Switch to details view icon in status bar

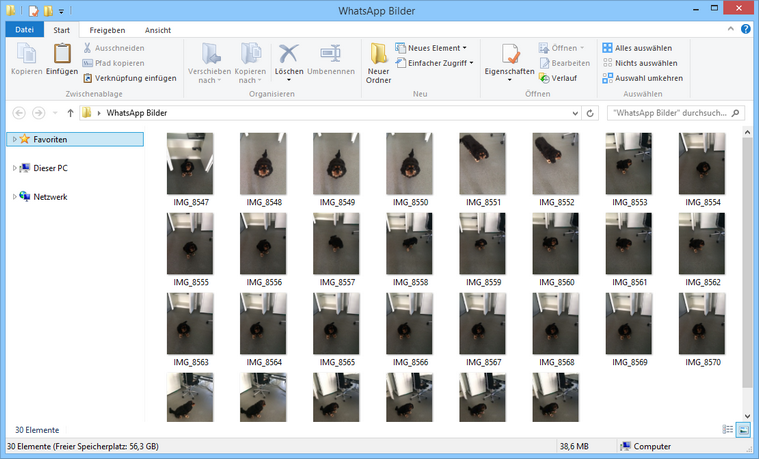[727, 429]
